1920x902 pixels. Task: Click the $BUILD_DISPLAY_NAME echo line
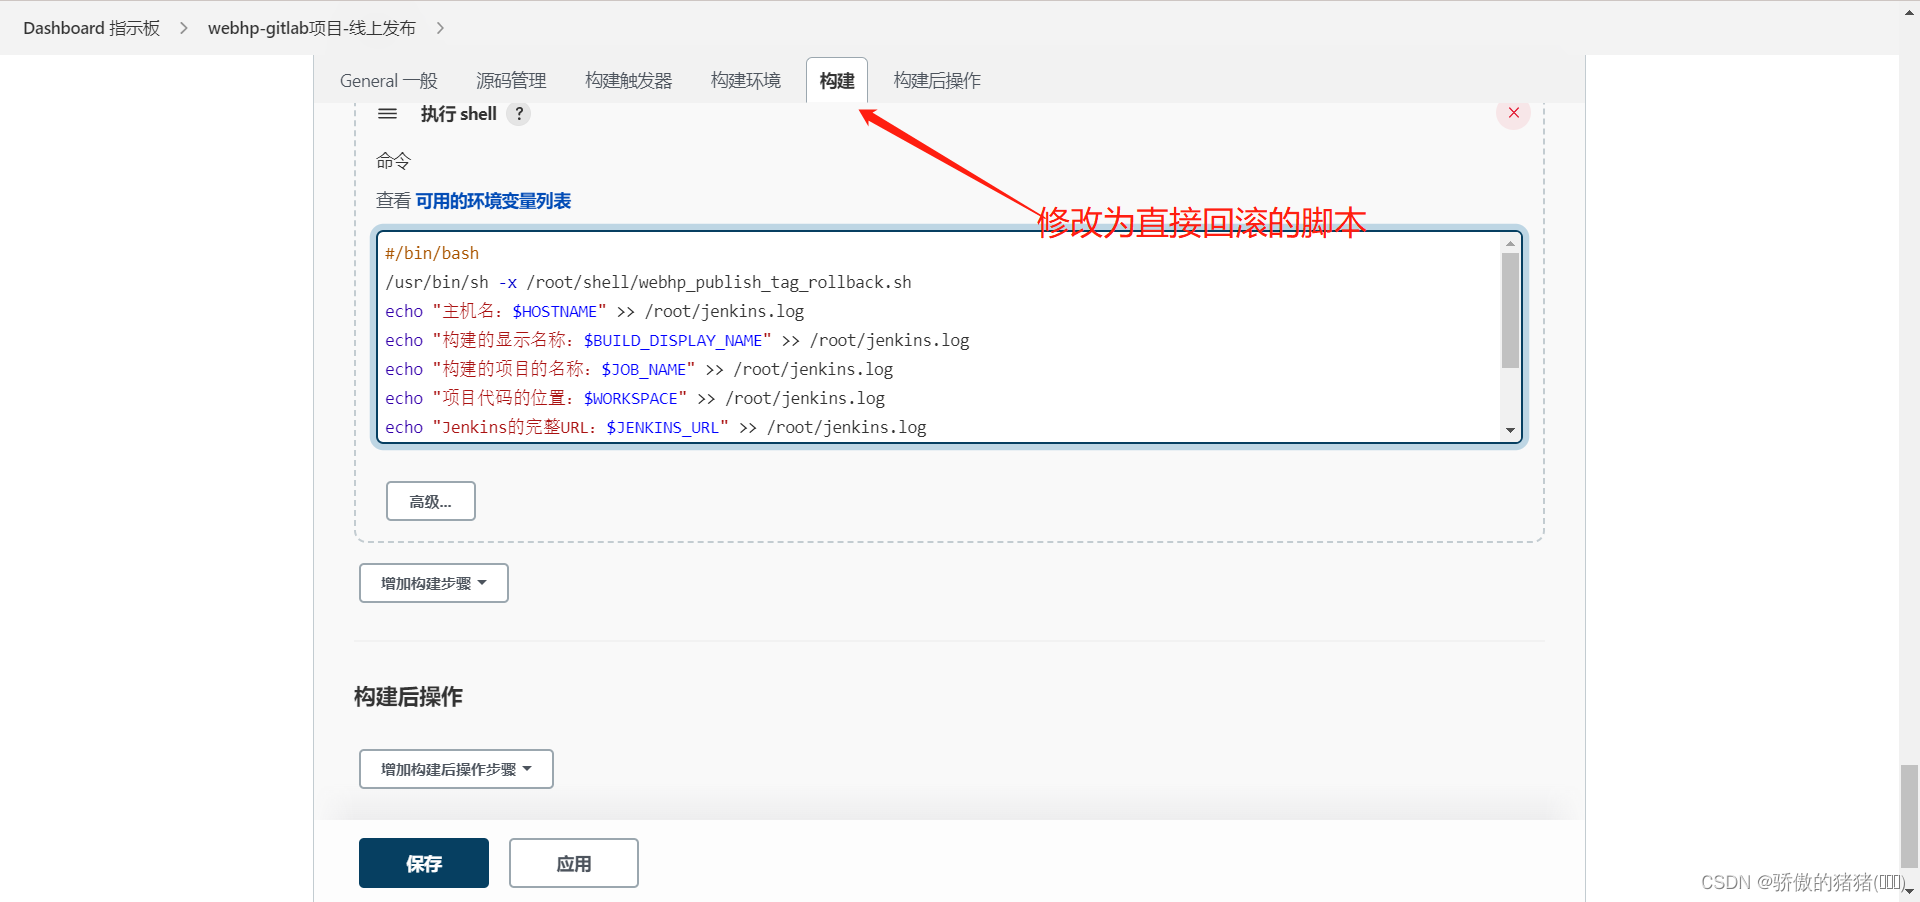click(677, 340)
